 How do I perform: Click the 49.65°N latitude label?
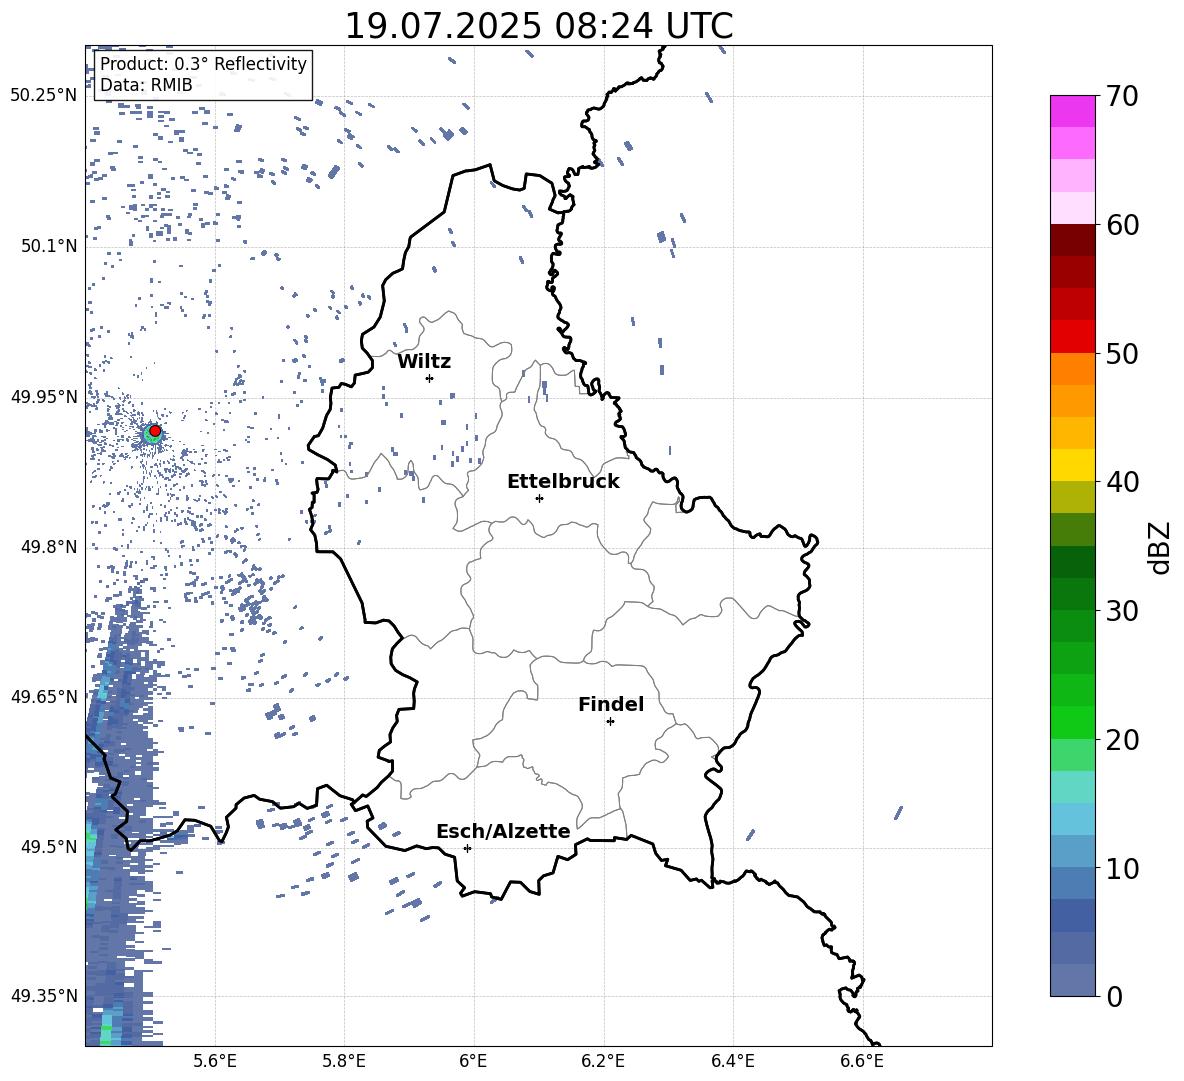[44, 696]
